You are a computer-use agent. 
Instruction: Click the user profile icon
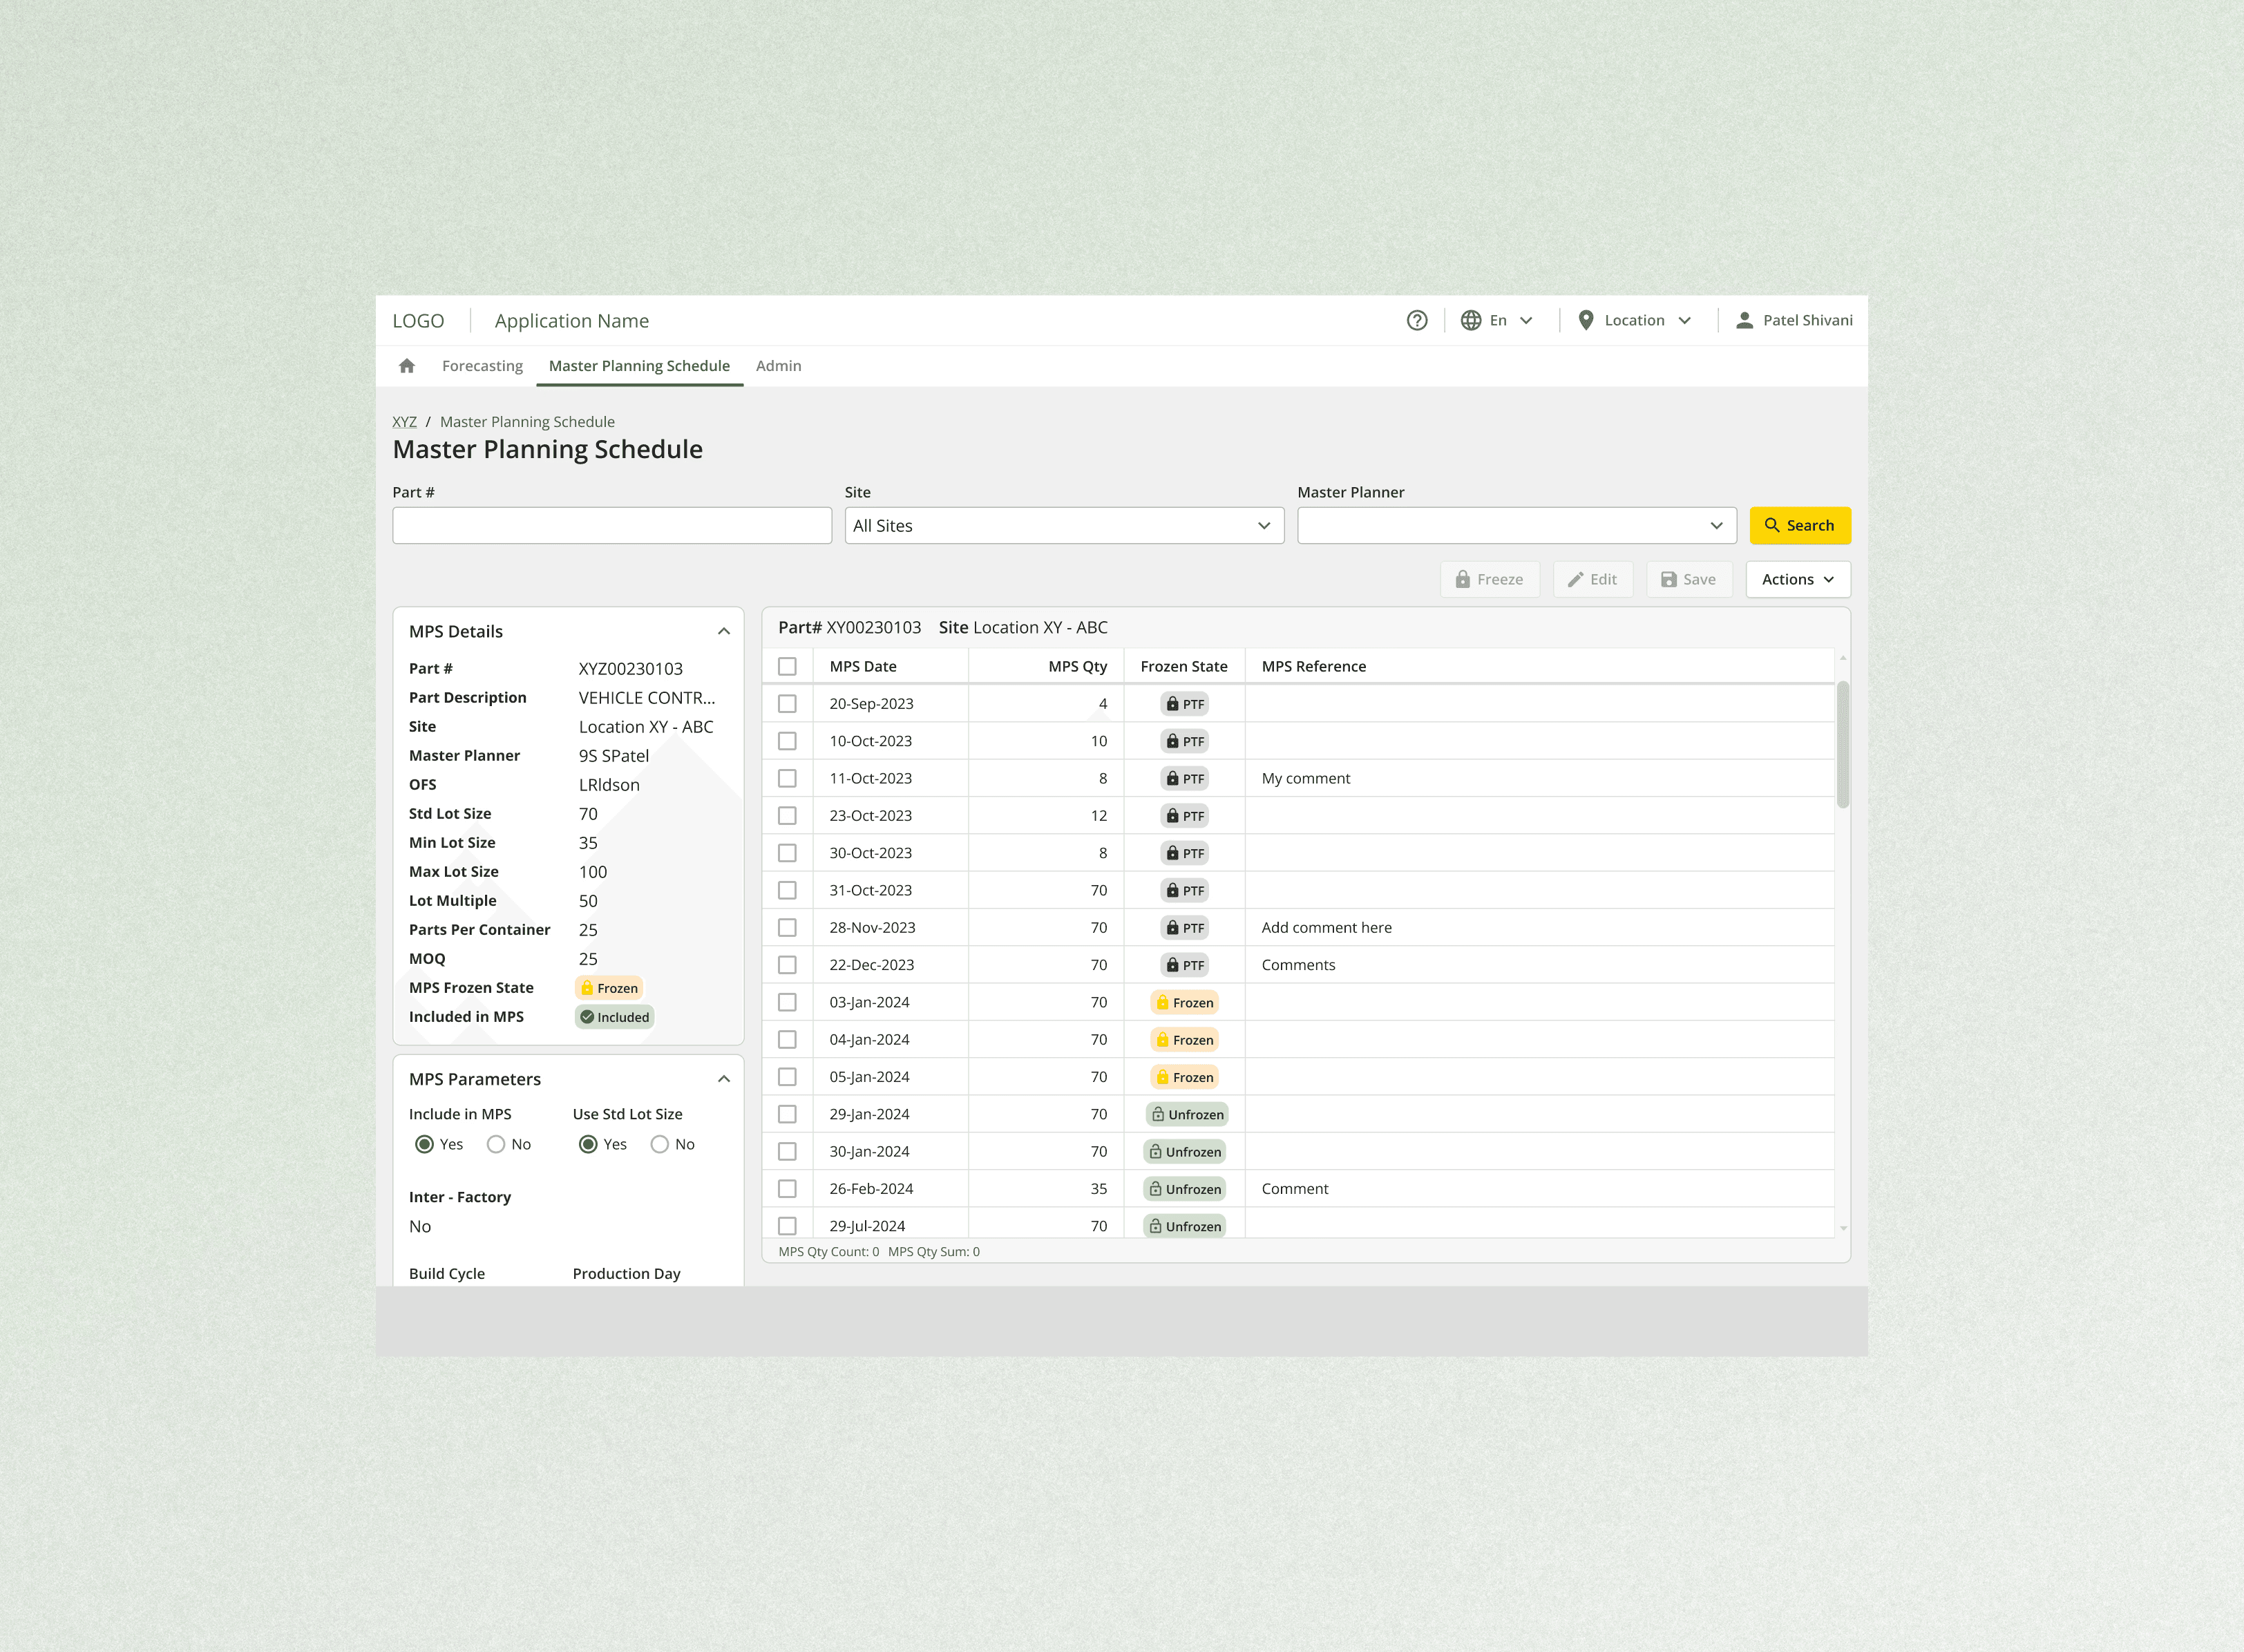tap(1744, 320)
